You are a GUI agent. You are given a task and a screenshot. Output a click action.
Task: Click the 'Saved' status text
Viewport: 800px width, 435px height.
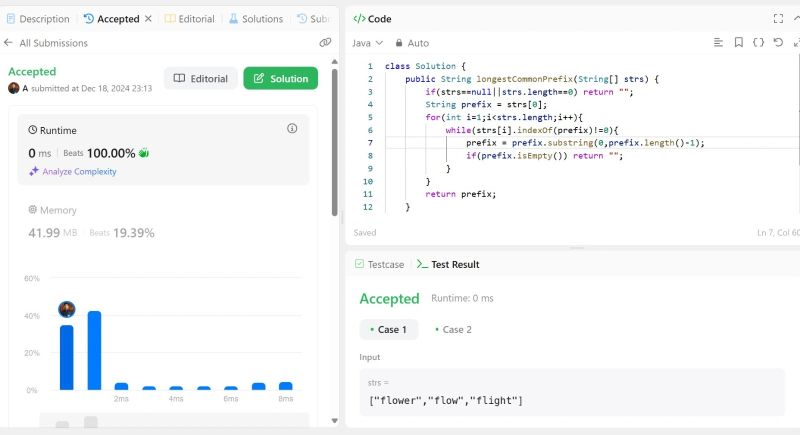[365, 233]
